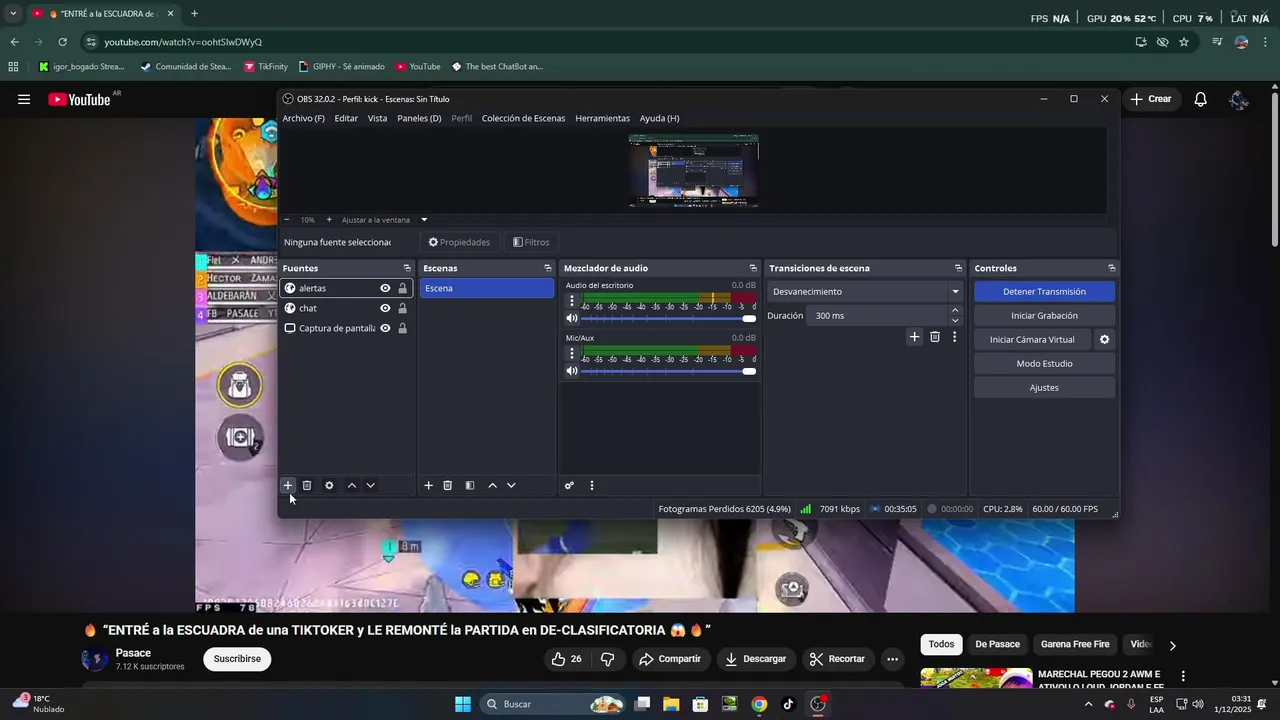
Task: Click Iniciar Cámara Virtual button
Action: click(x=1032, y=340)
